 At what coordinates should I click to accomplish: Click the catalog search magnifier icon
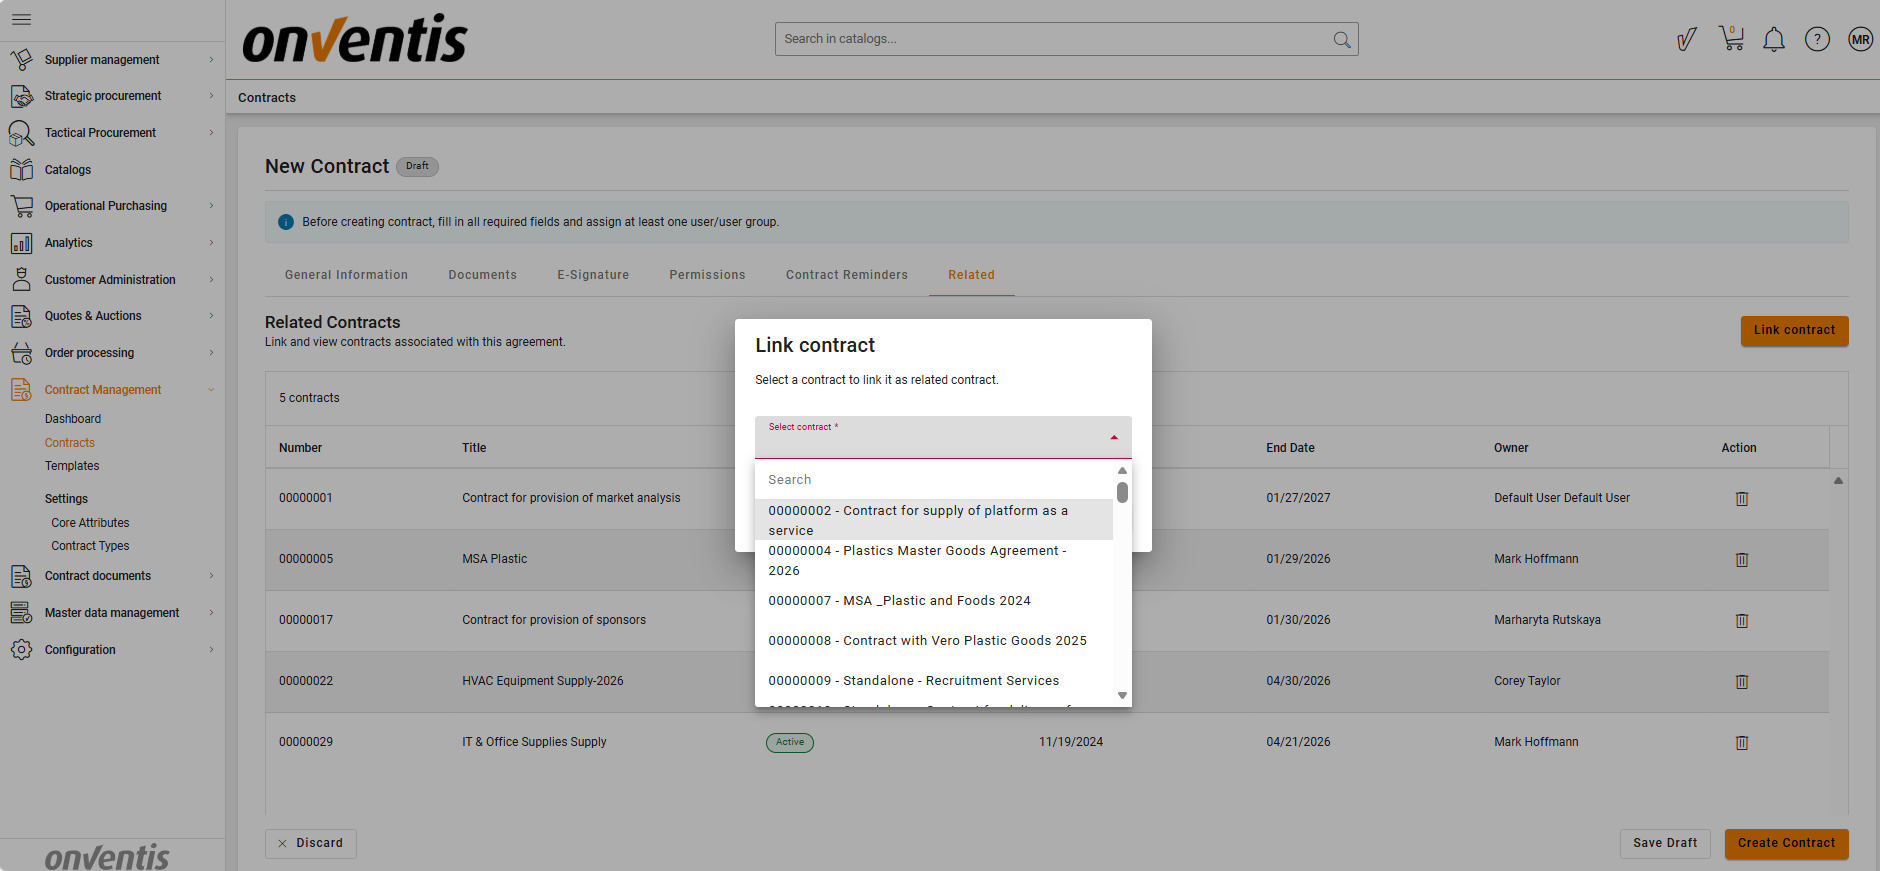coord(1341,39)
